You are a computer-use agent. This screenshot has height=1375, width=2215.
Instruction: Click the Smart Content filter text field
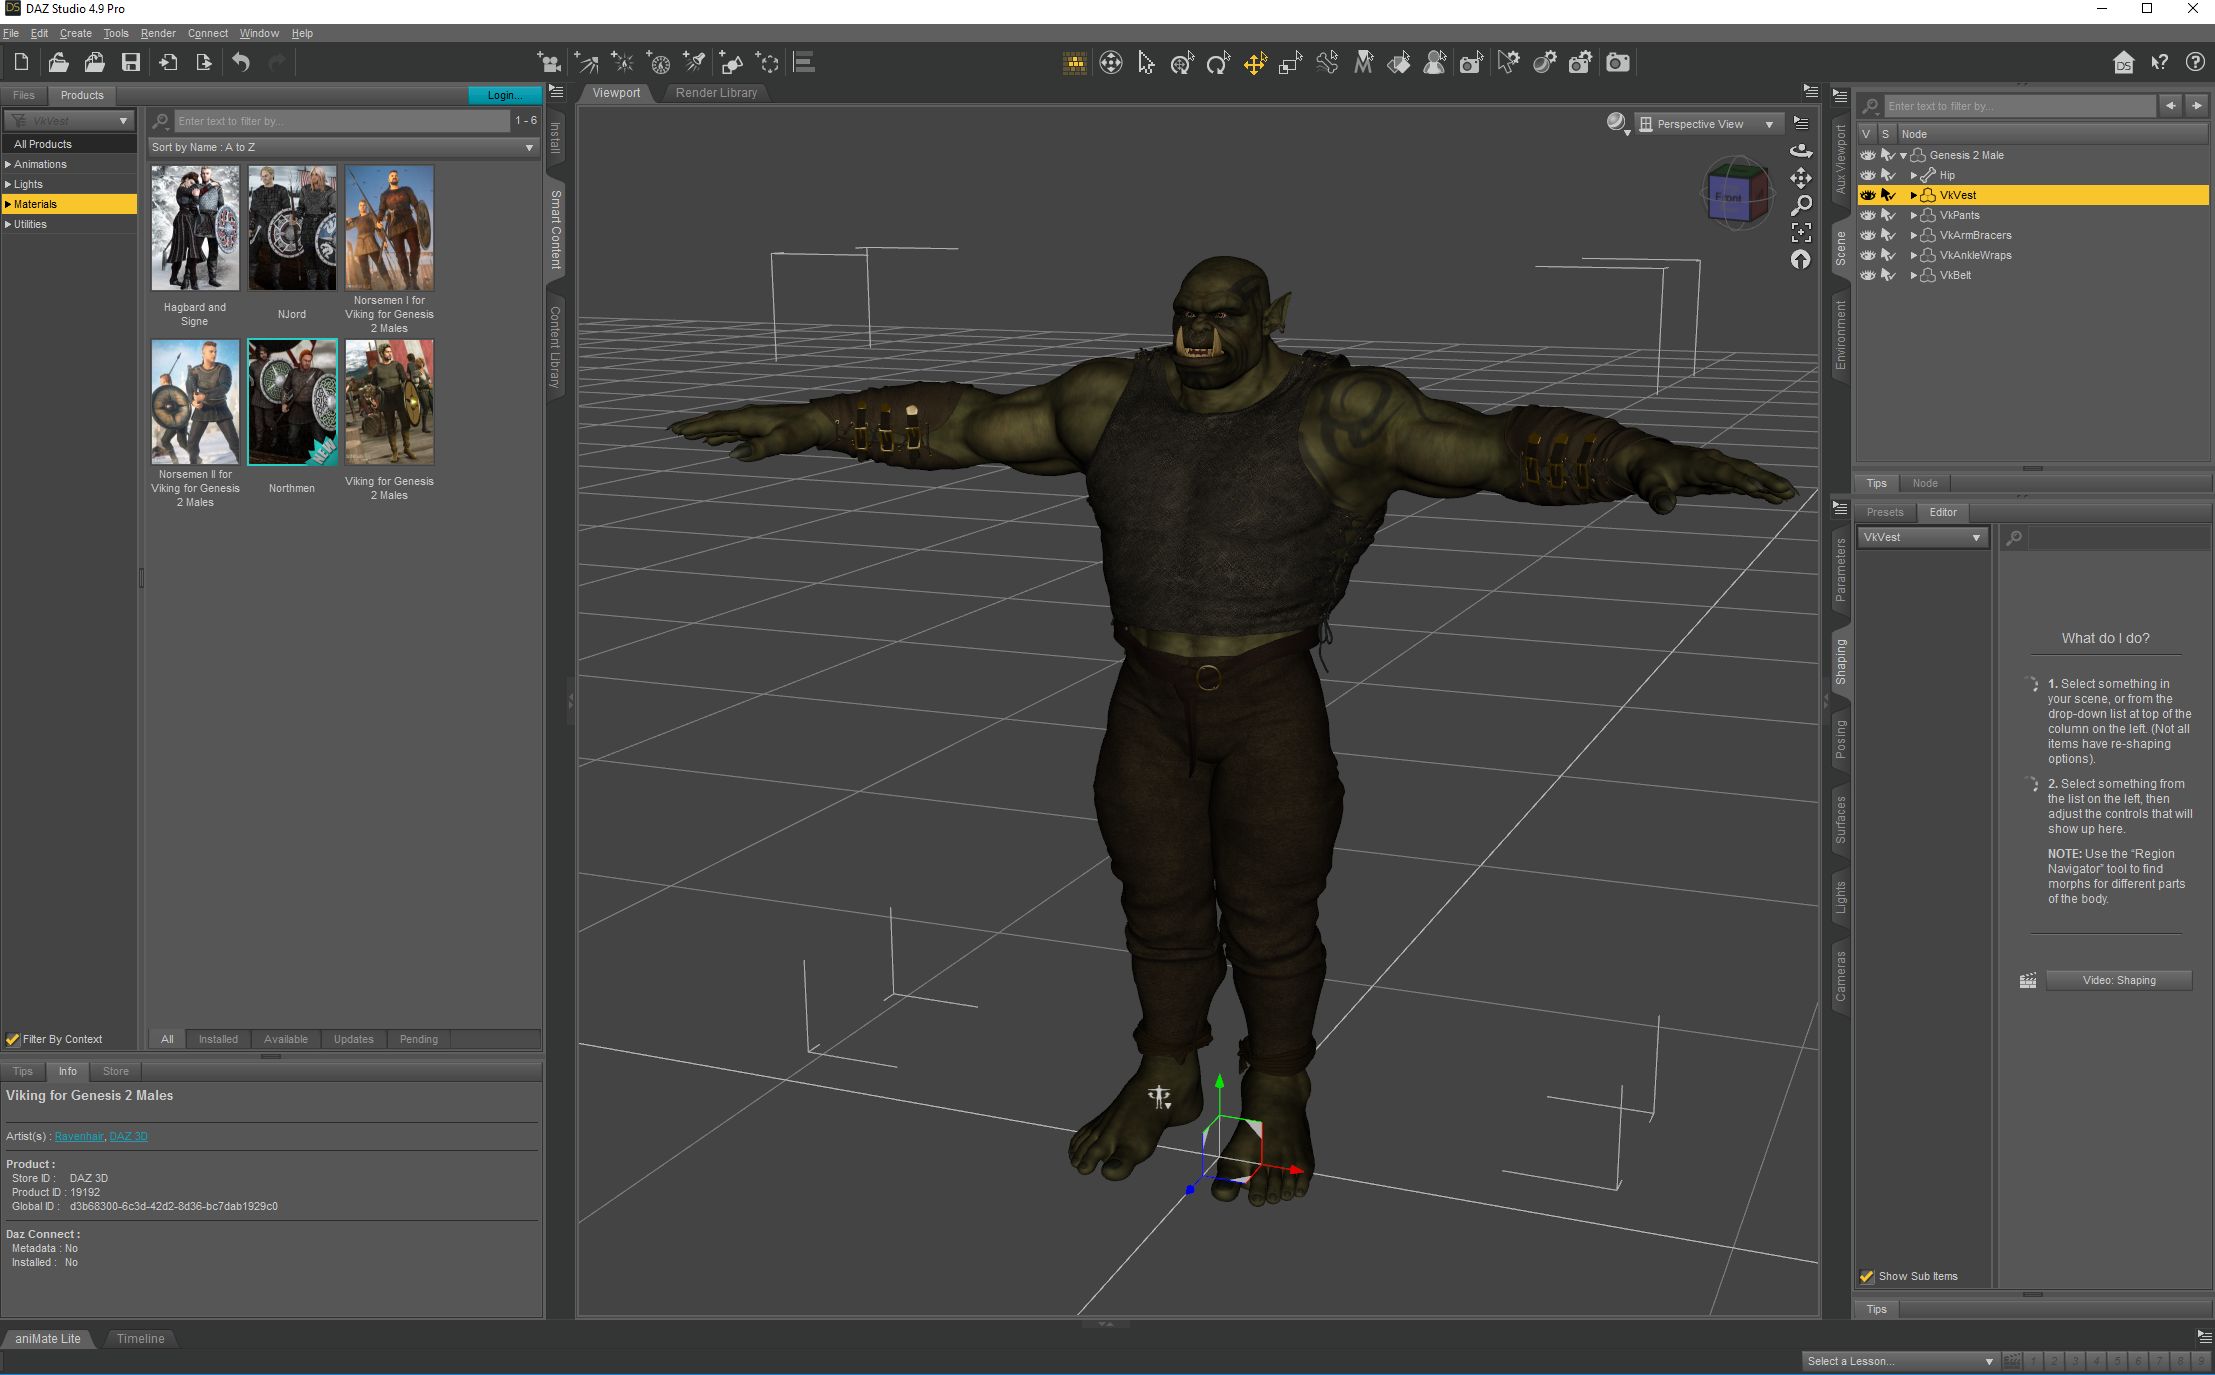pos(342,121)
